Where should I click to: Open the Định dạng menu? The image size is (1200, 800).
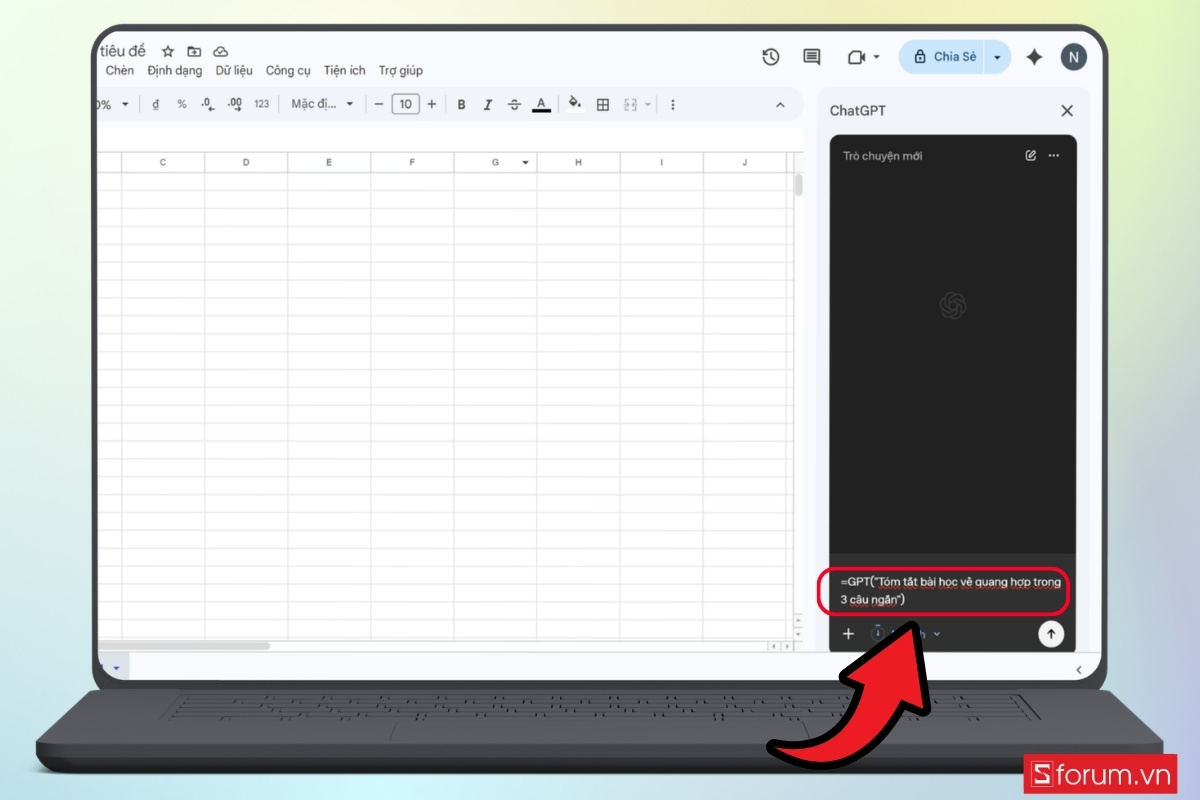174,71
